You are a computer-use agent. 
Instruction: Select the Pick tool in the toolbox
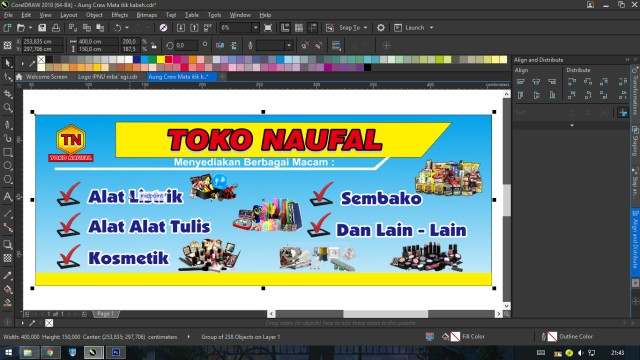pos(7,63)
